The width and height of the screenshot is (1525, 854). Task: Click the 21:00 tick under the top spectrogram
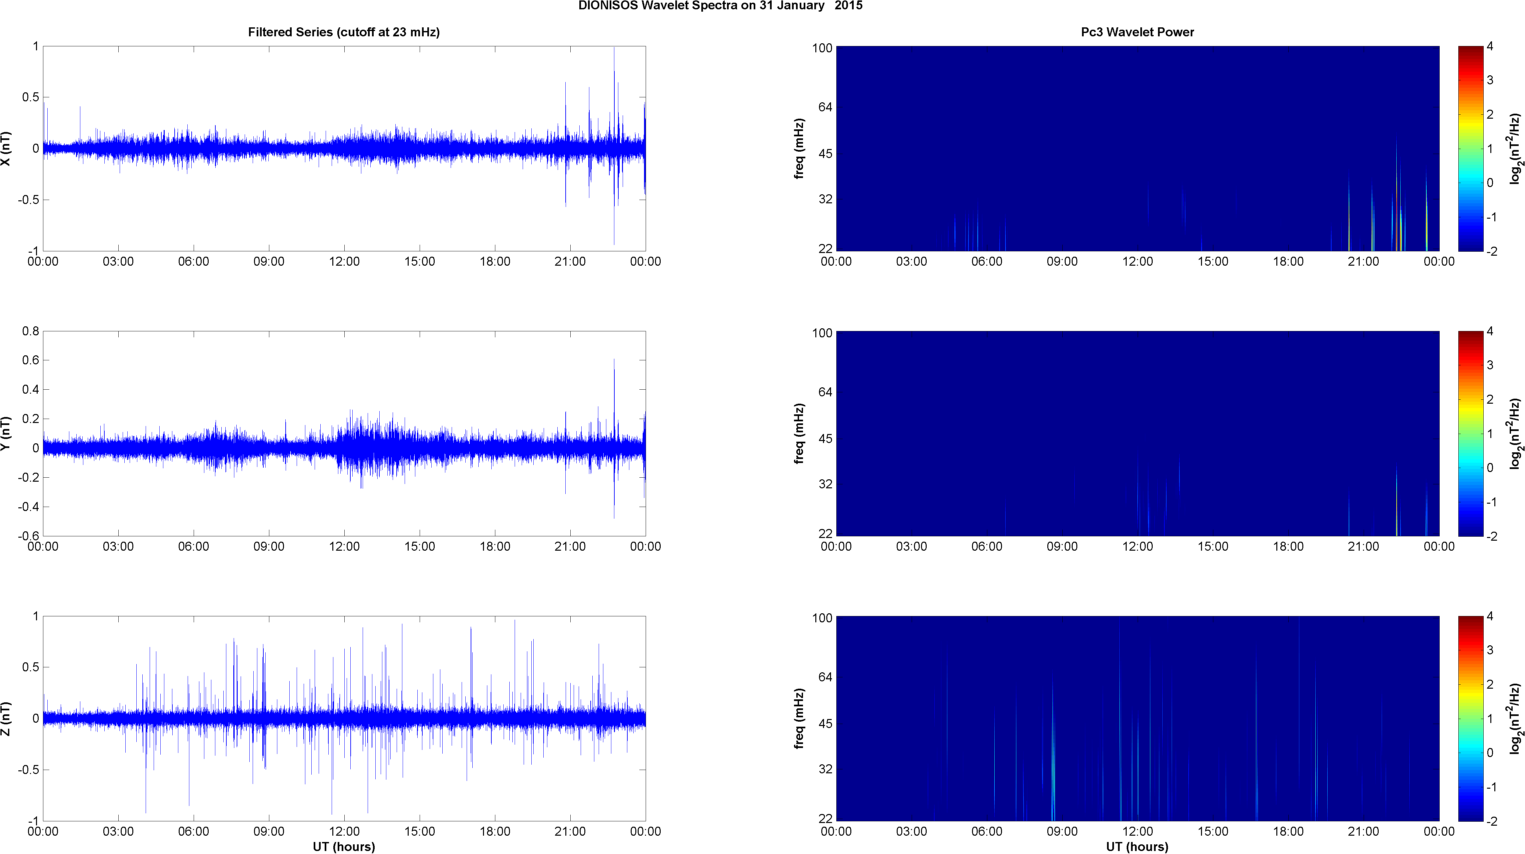(1363, 262)
